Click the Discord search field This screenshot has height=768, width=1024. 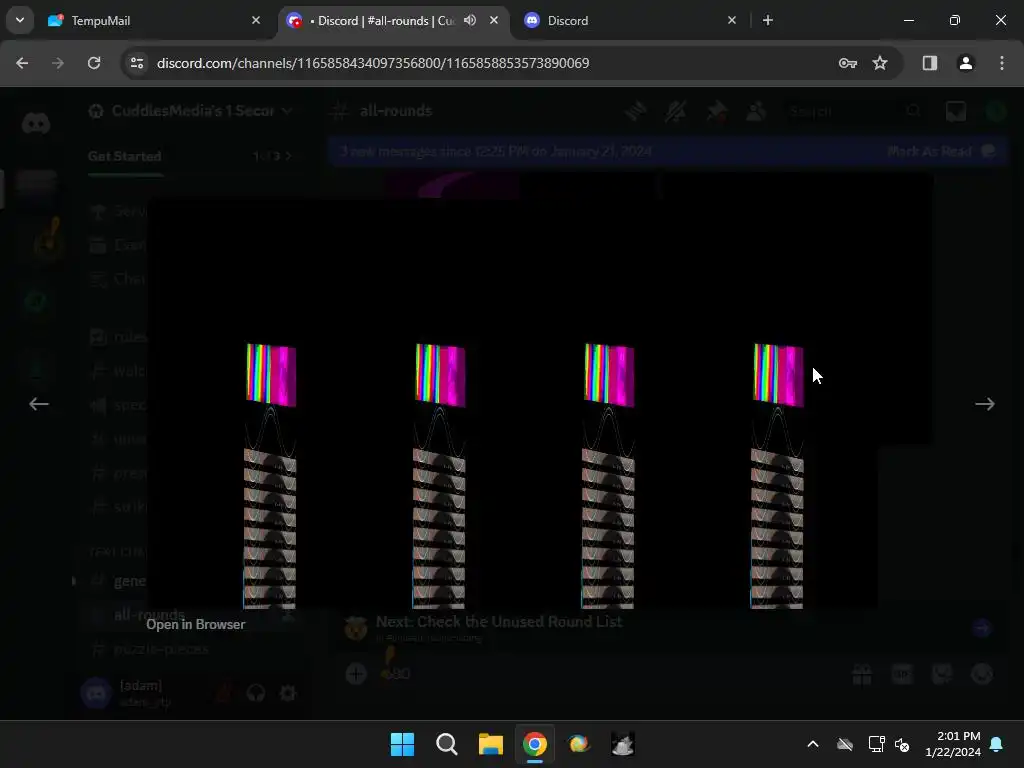(852, 112)
